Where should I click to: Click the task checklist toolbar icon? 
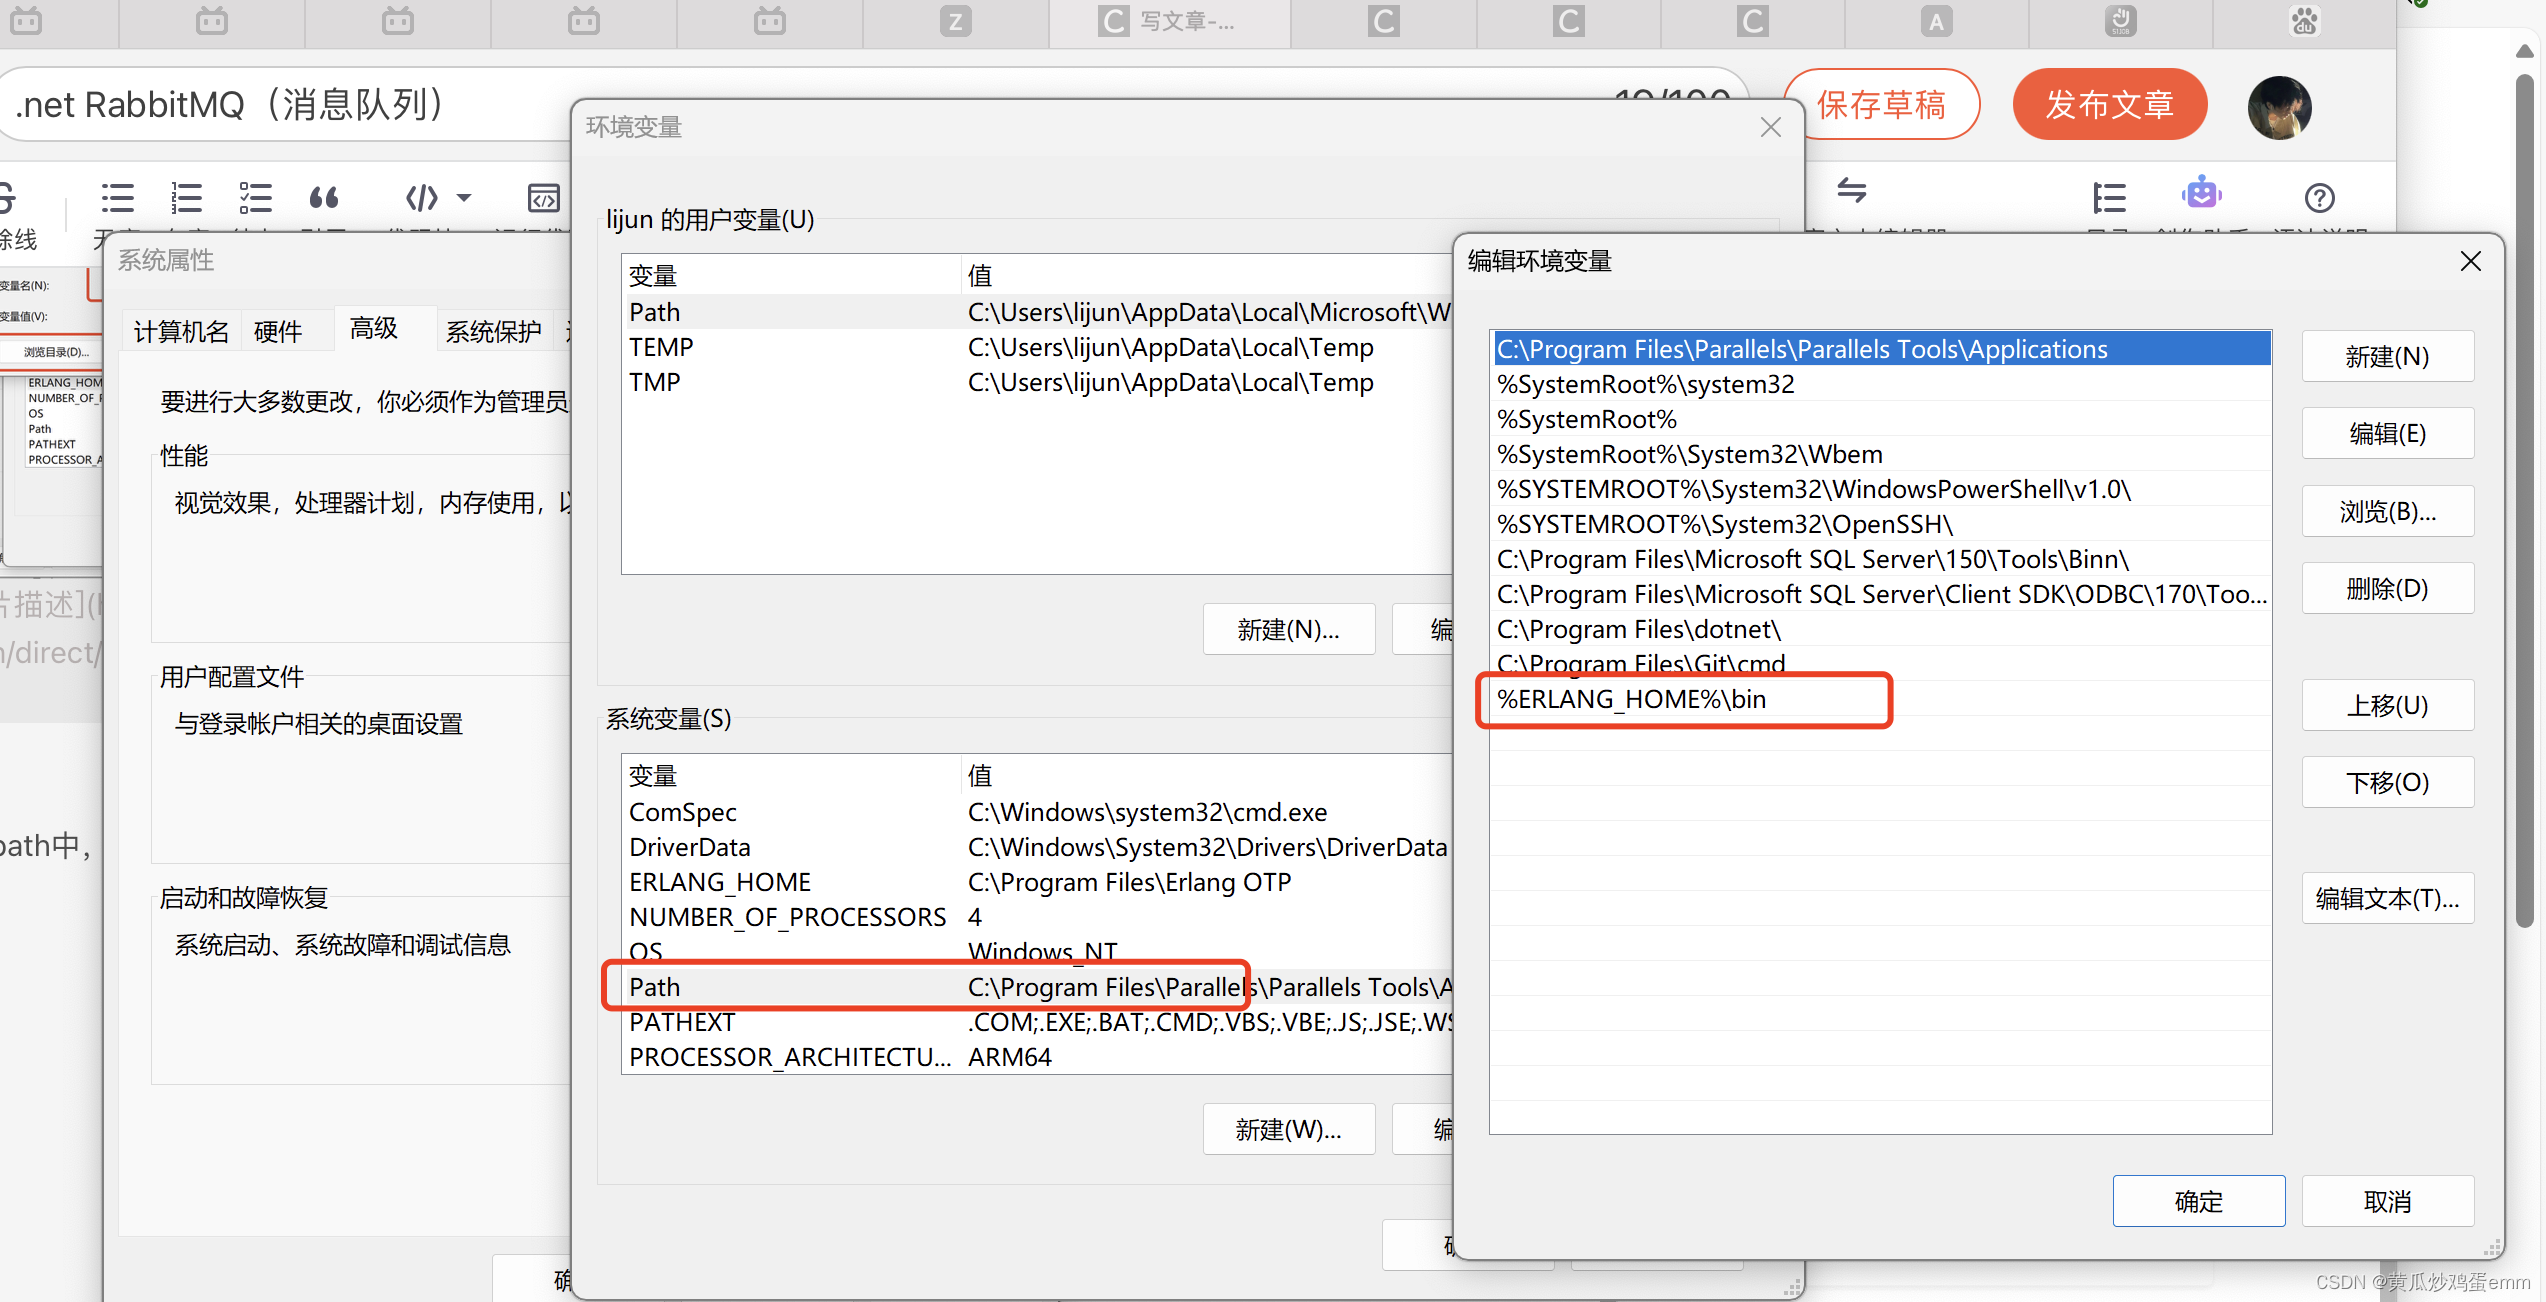(255, 198)
